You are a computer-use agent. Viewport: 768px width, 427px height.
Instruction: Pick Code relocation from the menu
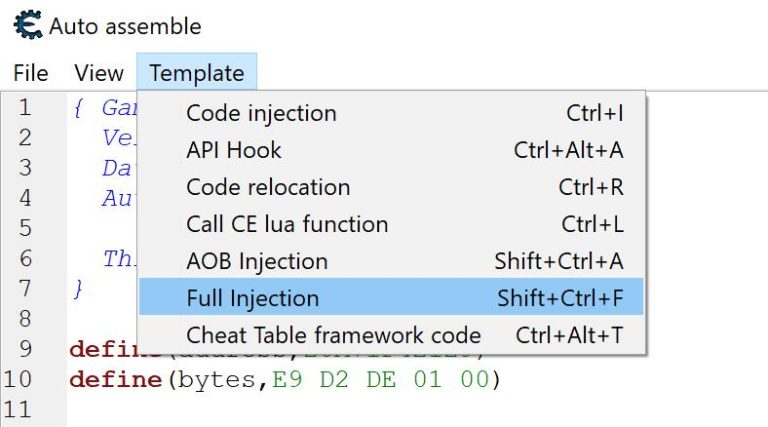[268, 187]
